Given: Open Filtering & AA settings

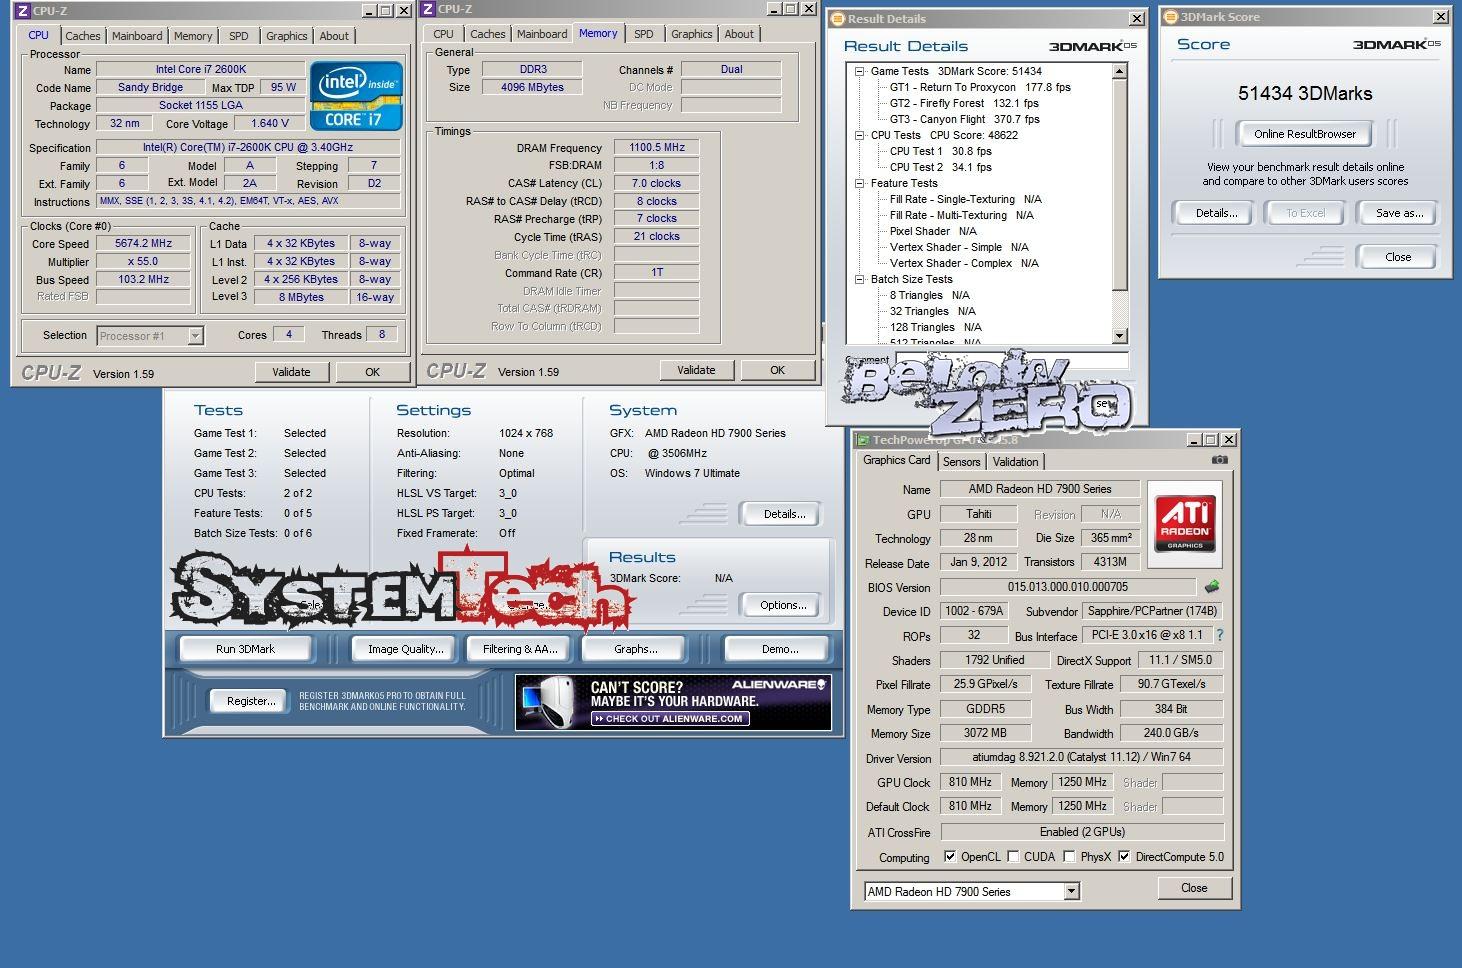Looking at the screenshot, I should click(x=520, y=649).
